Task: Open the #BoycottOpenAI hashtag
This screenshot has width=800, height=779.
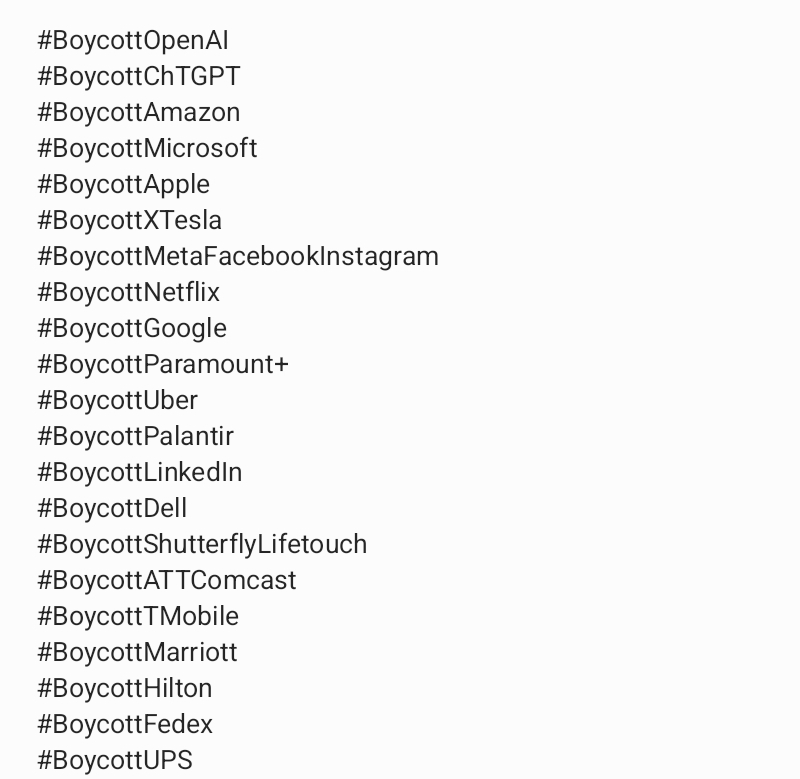Action: [x=133, y=41]
